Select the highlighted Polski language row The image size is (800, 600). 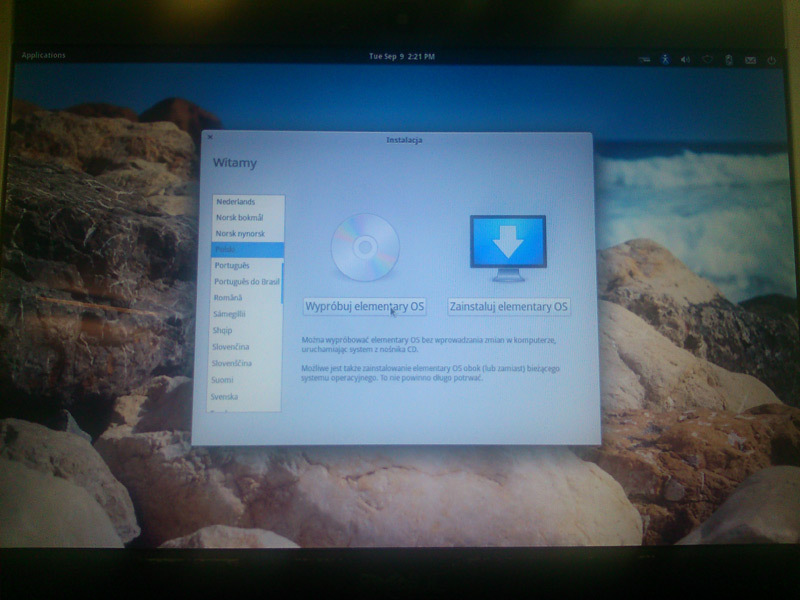click(247, 249)
